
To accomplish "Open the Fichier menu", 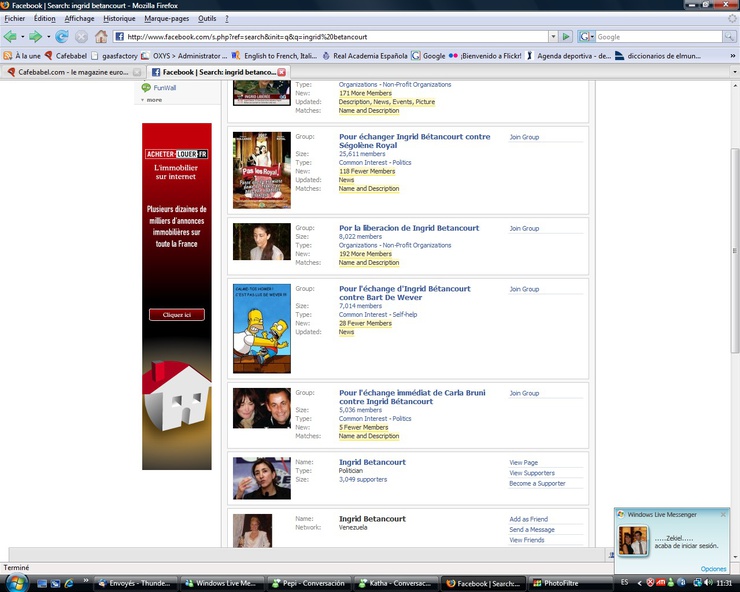I will click(x=15, y=18).
